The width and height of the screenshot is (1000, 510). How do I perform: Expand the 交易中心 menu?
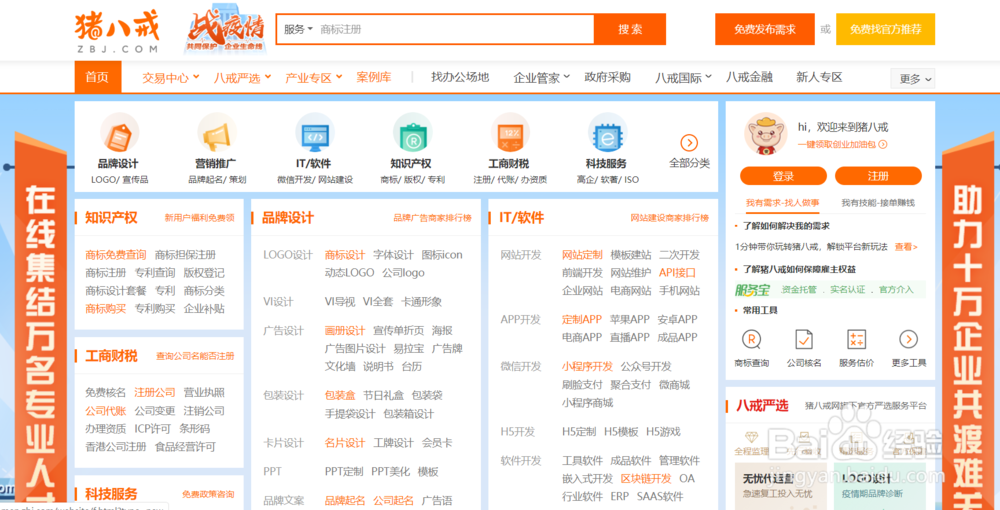[171, 78]
